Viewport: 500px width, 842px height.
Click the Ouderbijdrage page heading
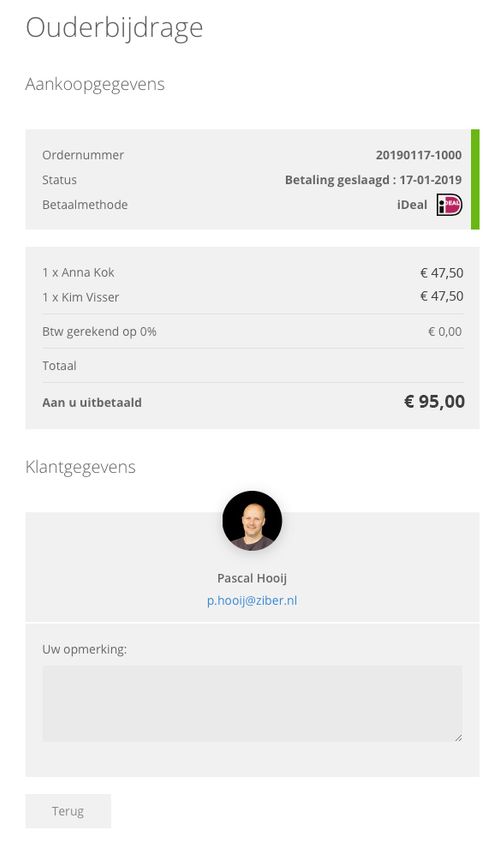[114, 28]
